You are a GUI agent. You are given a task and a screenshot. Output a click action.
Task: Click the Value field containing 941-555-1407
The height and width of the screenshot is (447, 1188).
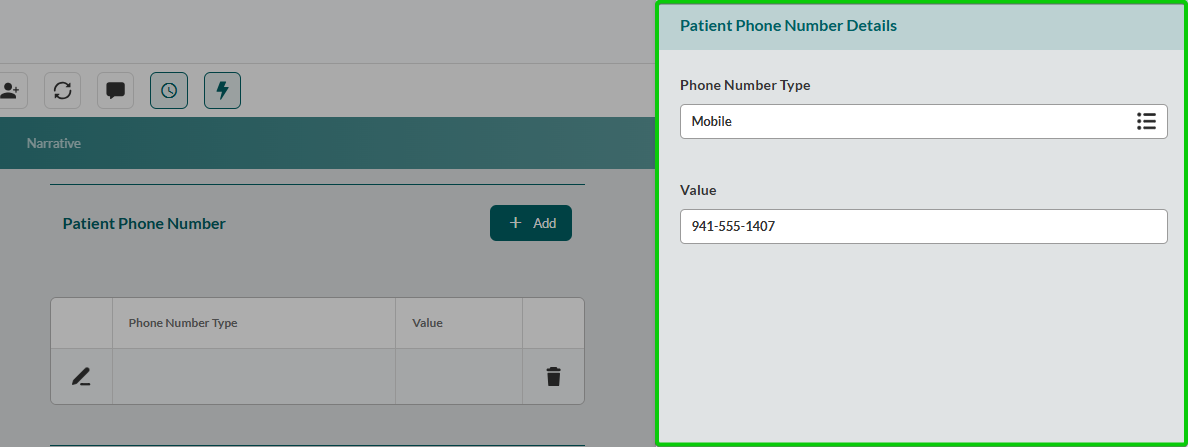[x=922, y=226]
